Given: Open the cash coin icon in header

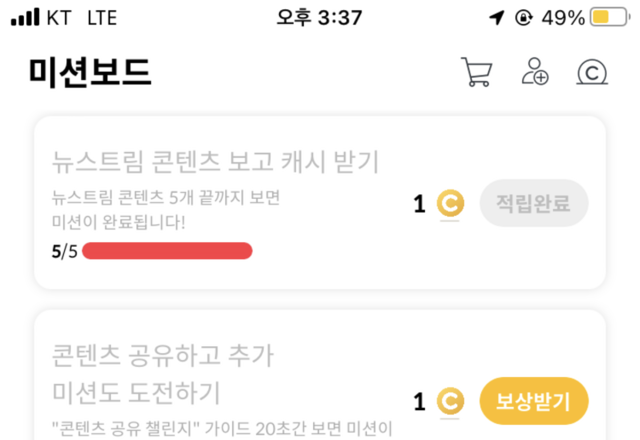Looking at the screenshot, I should click(x=593, y=72).
